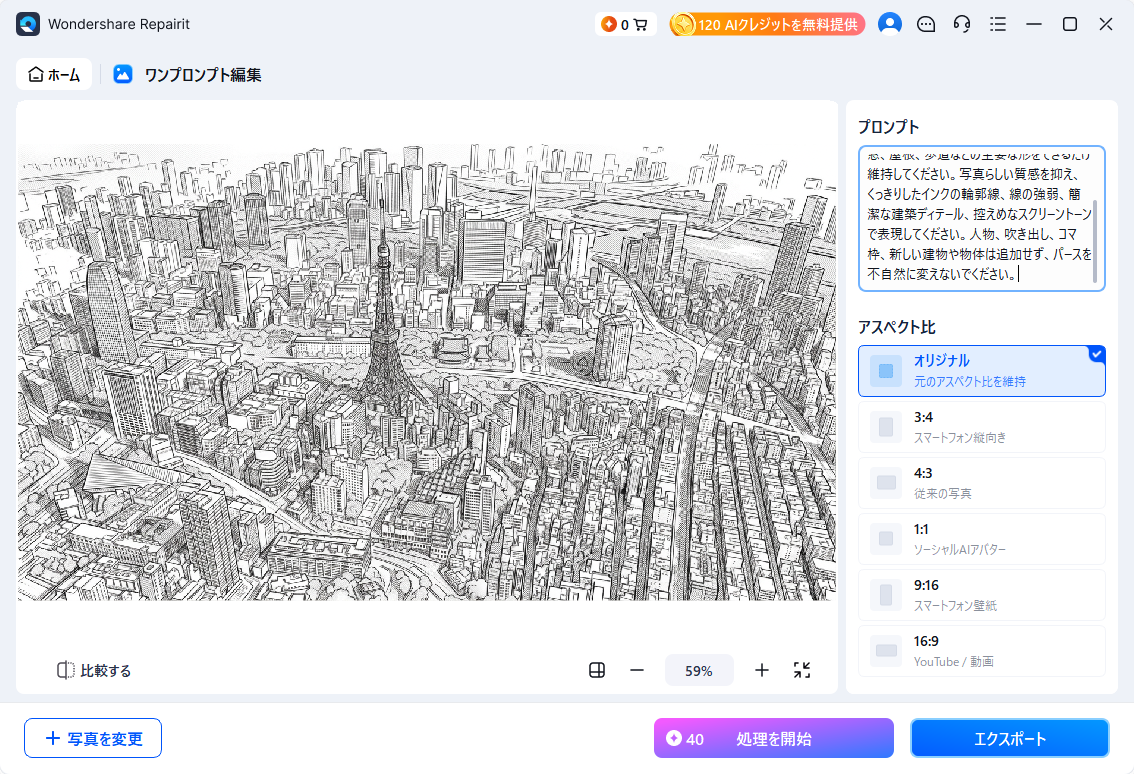
Task: Click the ワンプロンプト編集 image icon
Action: (x=123, y=74)
